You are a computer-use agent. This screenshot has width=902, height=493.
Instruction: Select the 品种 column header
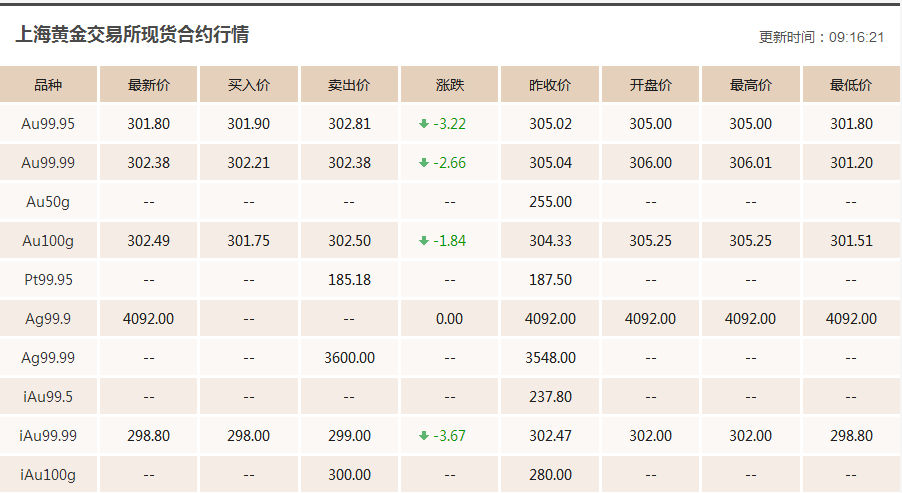click(48, 85)
